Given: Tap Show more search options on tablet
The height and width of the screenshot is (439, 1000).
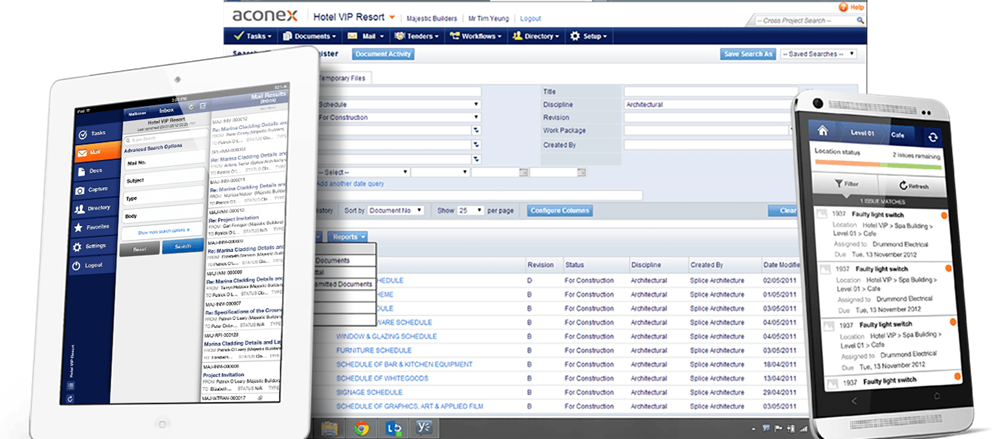Looking at the screenshot, I should (x=164, y=231).
